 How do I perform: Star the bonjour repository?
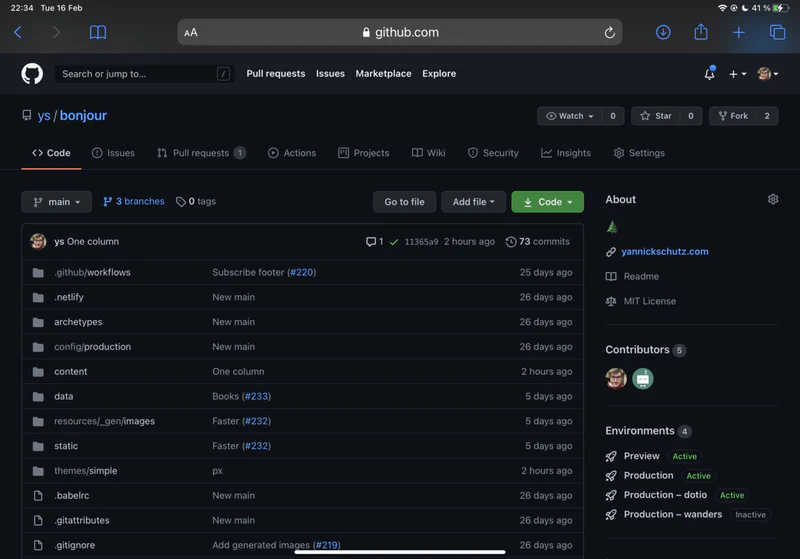[x=656, y=116]
